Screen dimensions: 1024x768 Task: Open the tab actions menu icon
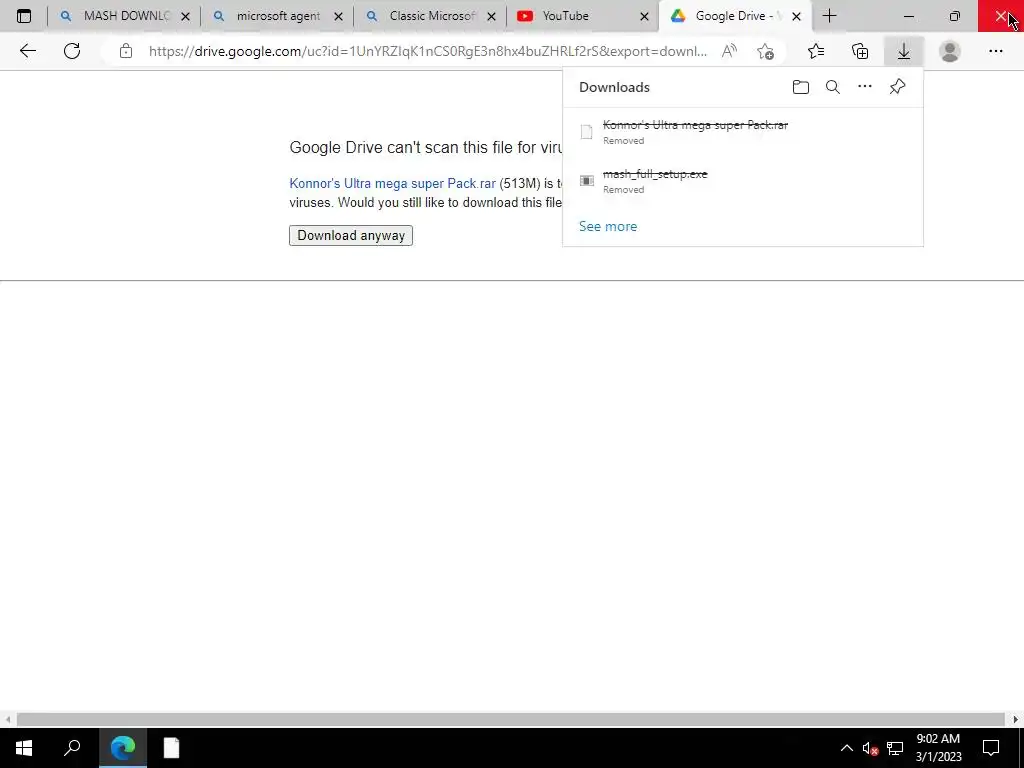pos(24,16)
